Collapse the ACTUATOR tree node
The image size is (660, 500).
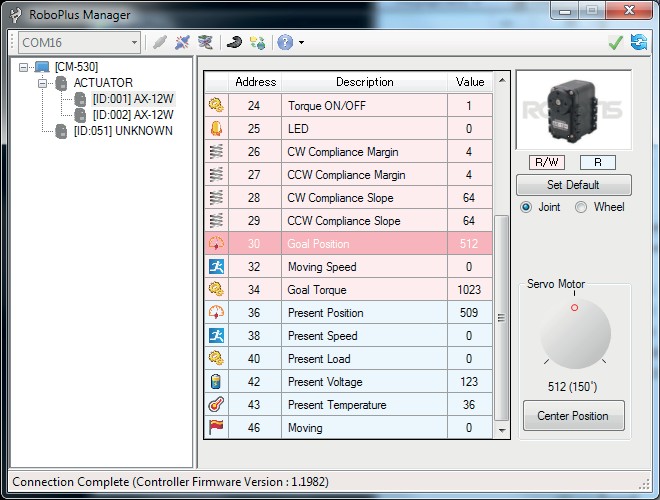click(x=44, y=83)
